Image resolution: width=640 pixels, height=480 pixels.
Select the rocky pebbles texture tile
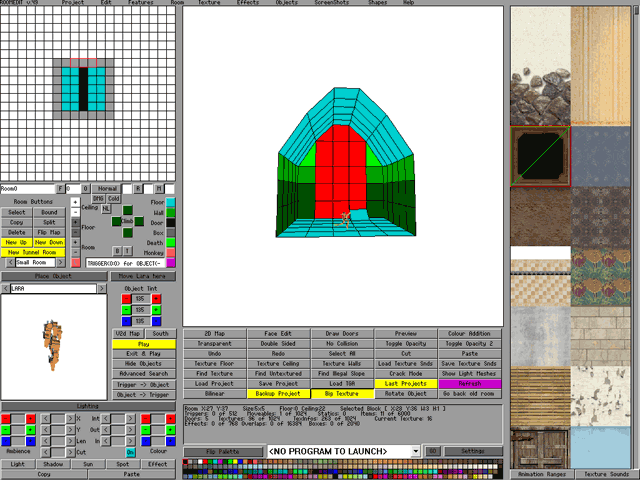(541, 96)
